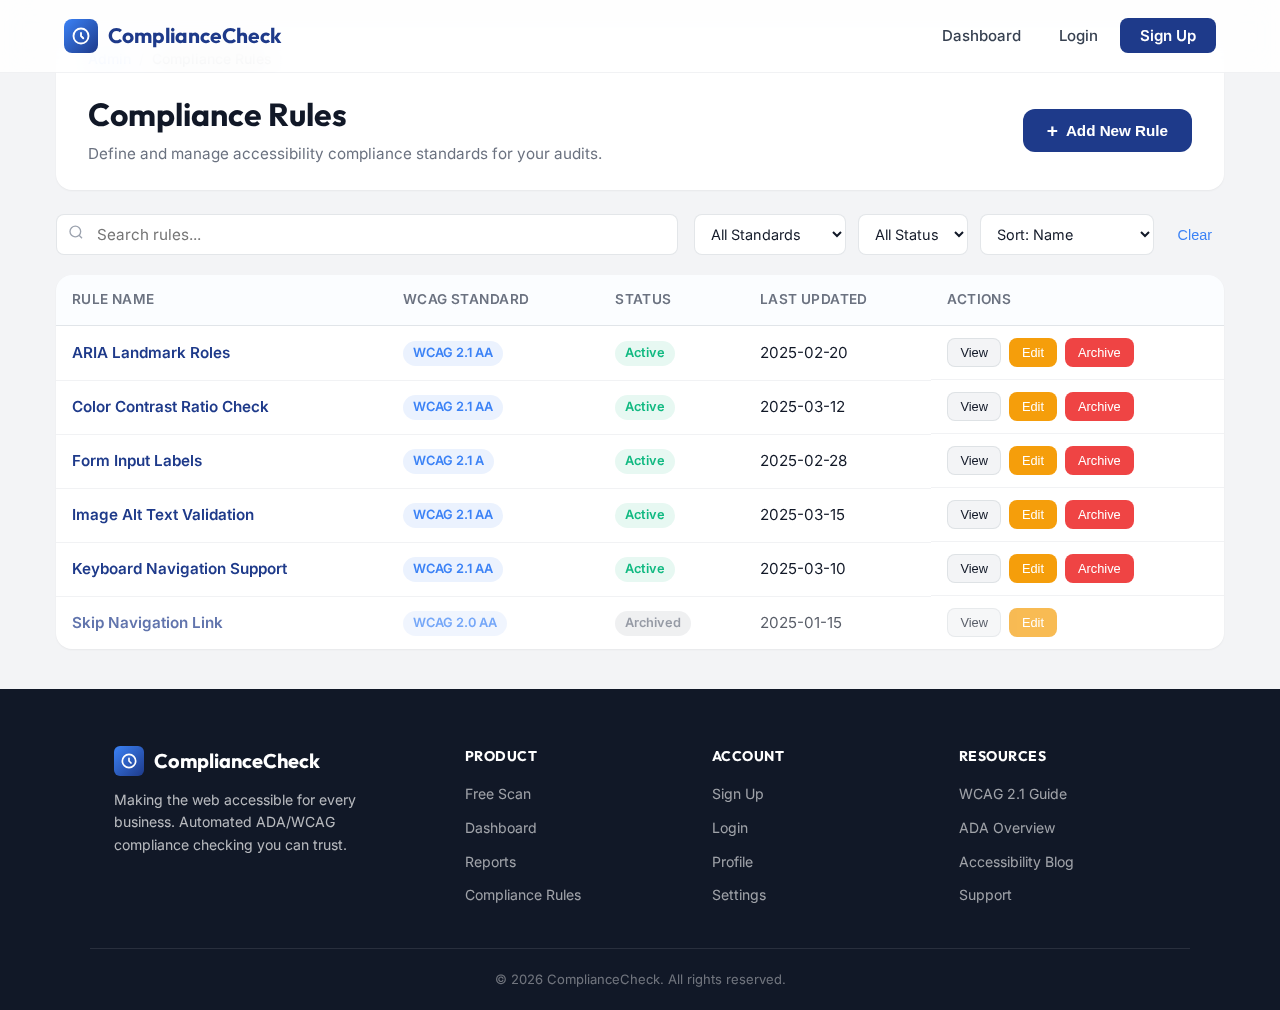Edit the Skip Navigation Link rule
This screenshot has width=1280, height=1010.
click(x=1033, y=623)
